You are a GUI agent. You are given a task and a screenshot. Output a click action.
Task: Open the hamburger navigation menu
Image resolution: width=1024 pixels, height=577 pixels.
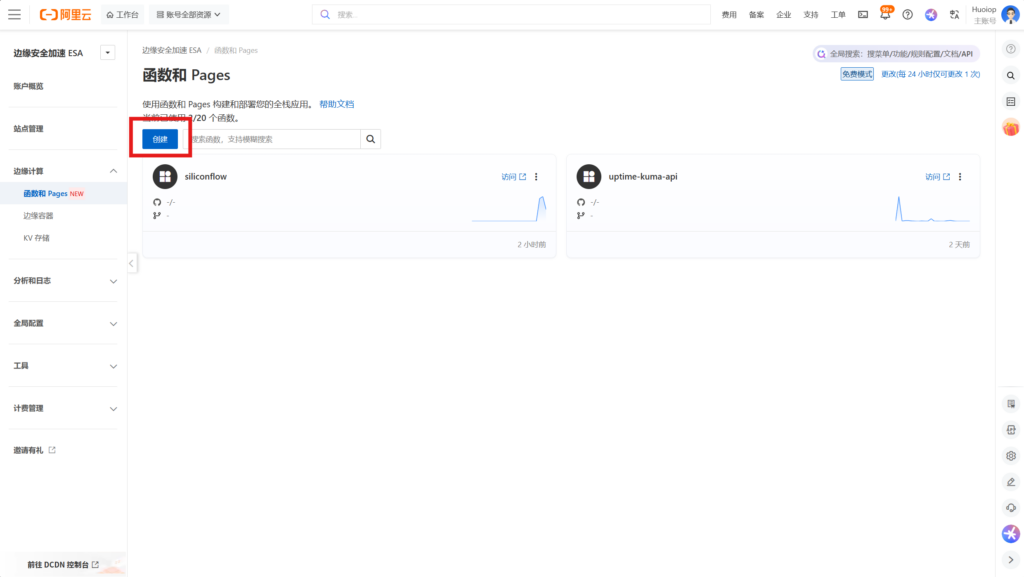pos(14,15)
